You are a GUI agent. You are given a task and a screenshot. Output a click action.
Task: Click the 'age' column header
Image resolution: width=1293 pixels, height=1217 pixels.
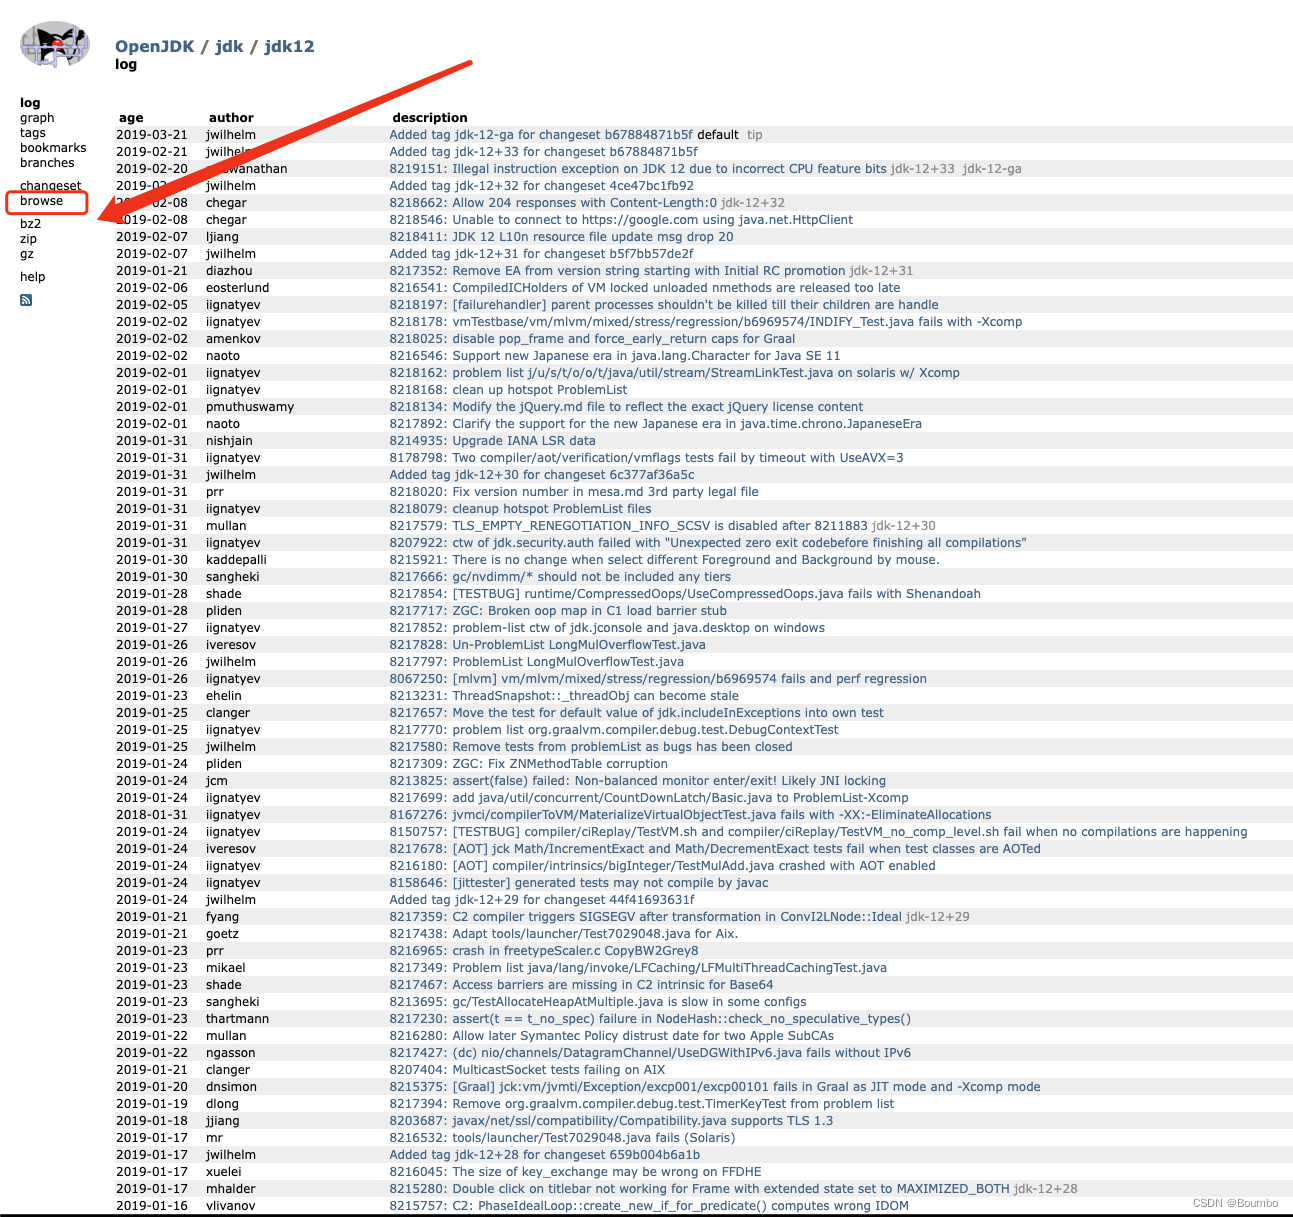(x=131, y=118)
